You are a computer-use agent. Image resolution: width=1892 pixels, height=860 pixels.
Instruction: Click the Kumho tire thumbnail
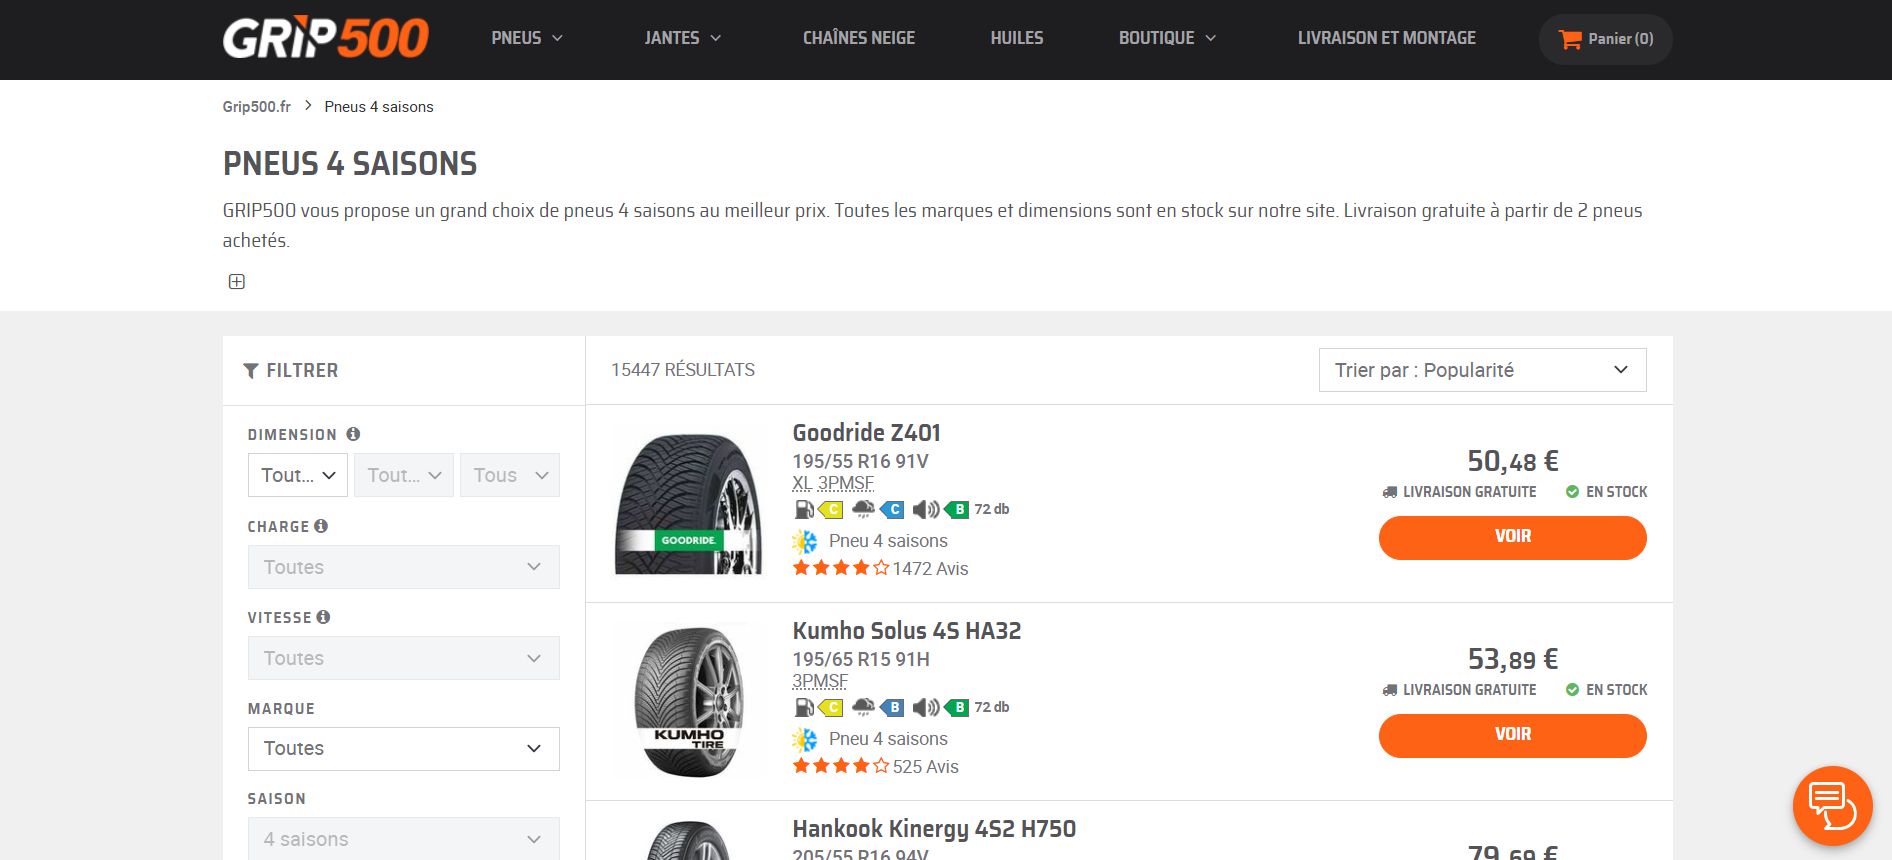click(x=688, y=701)
